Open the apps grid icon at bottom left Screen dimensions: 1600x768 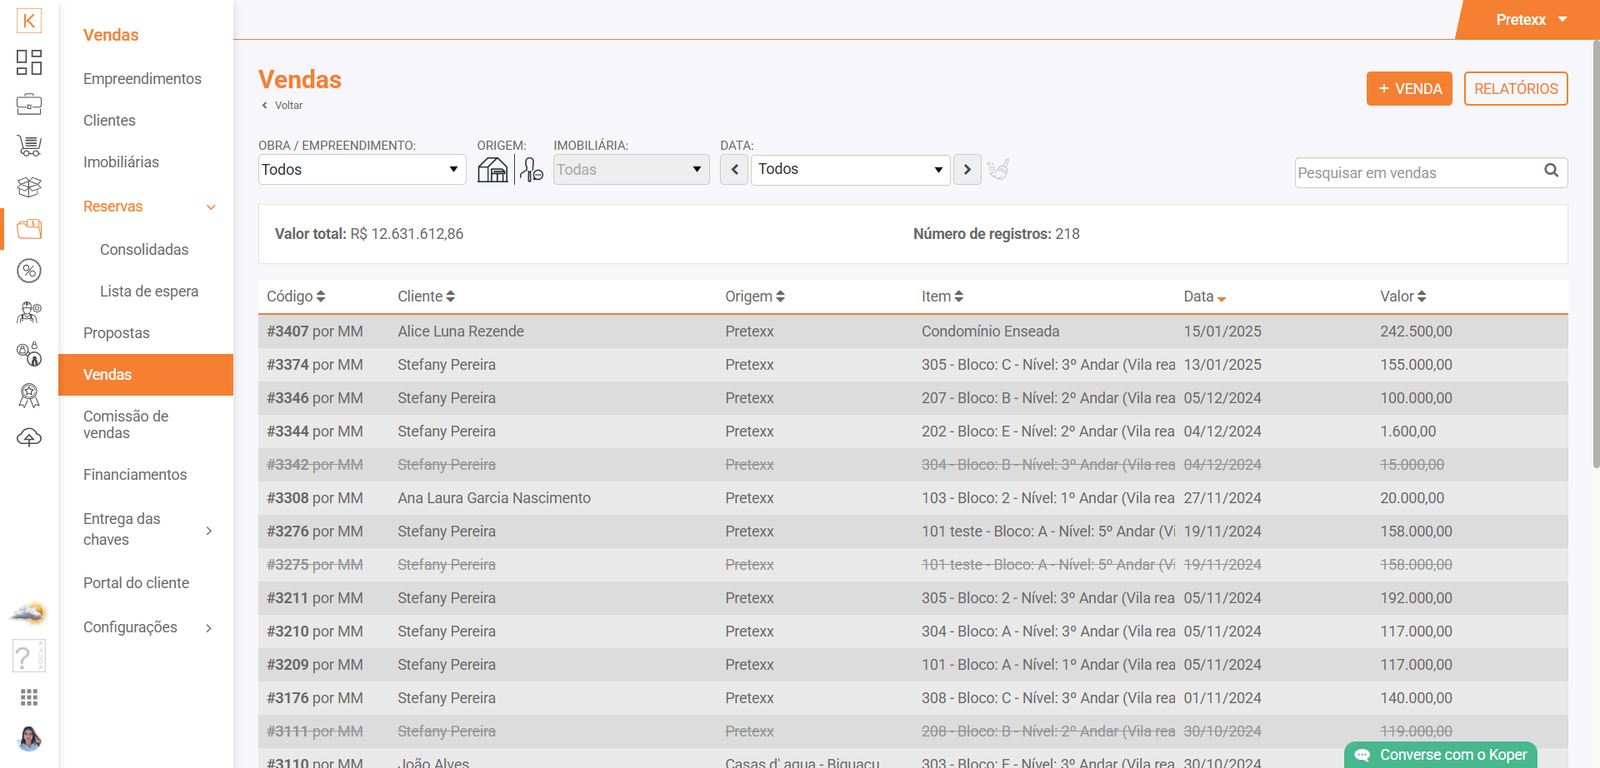click(29, 697)
